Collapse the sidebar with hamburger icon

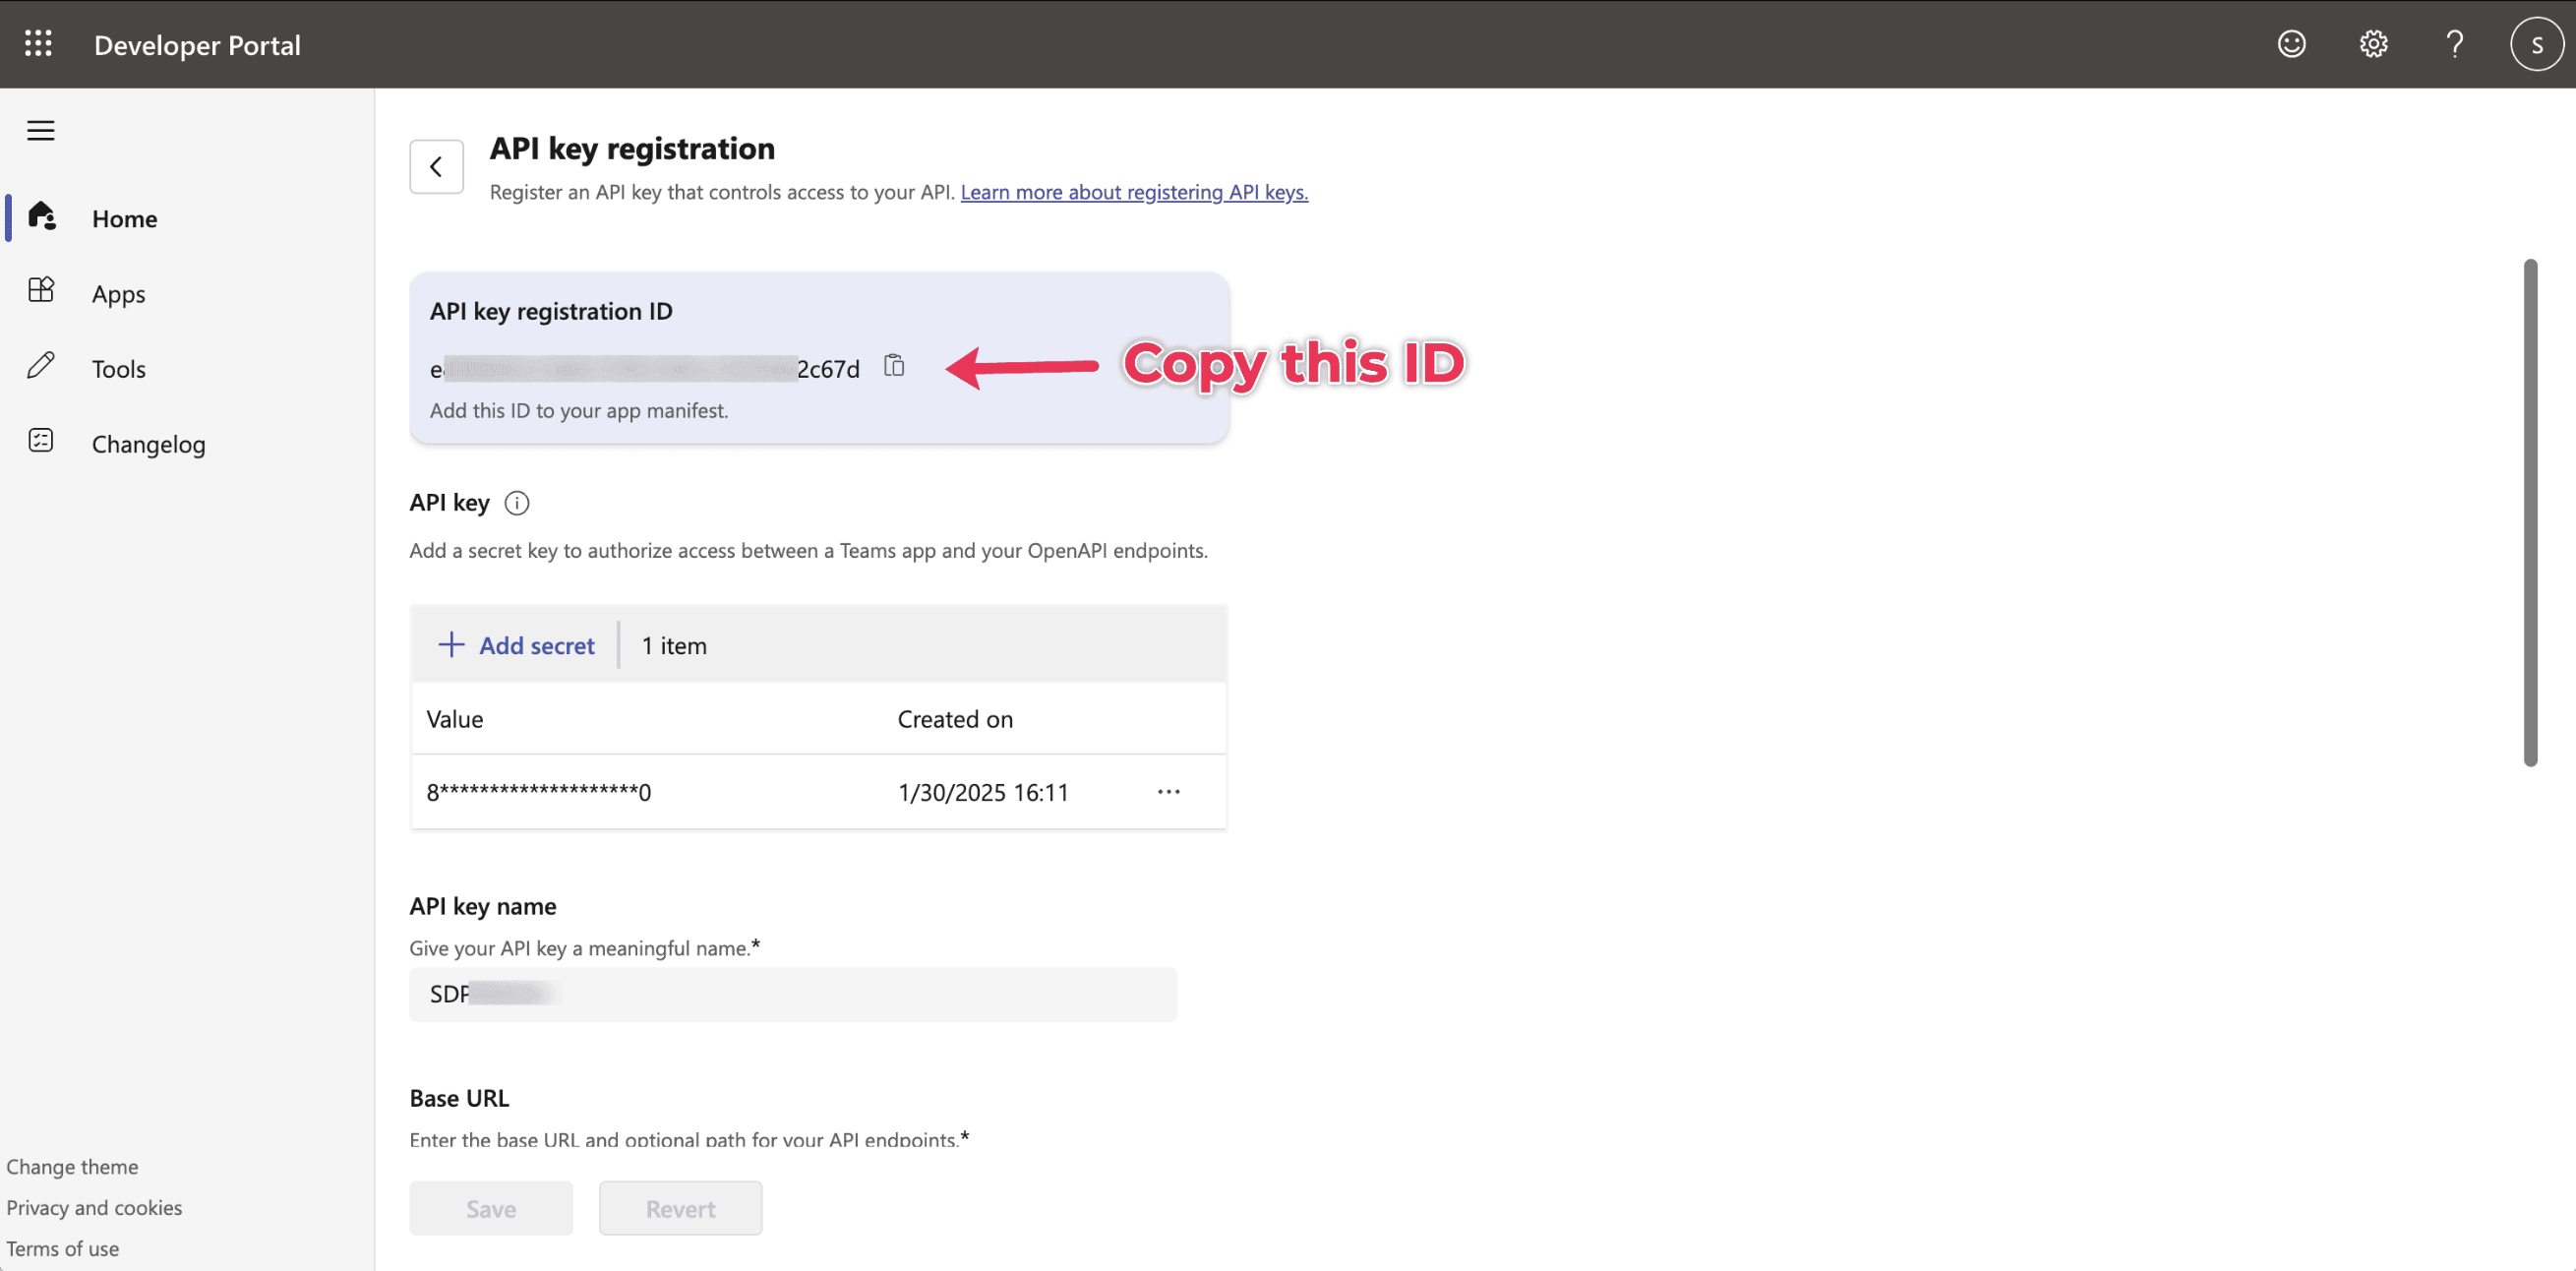(41, 130)
